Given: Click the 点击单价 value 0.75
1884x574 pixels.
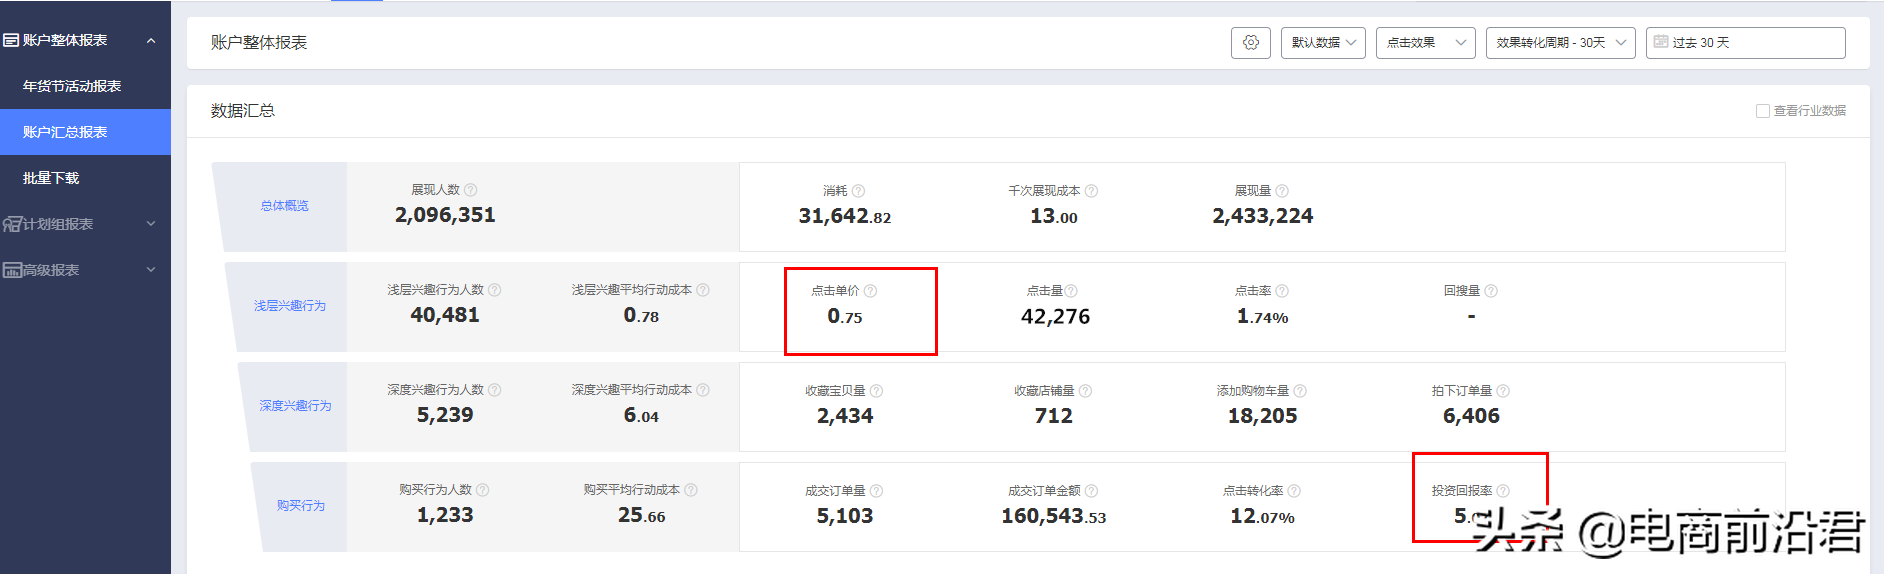Looking at the screenshot, I should (x=845, y=316).
